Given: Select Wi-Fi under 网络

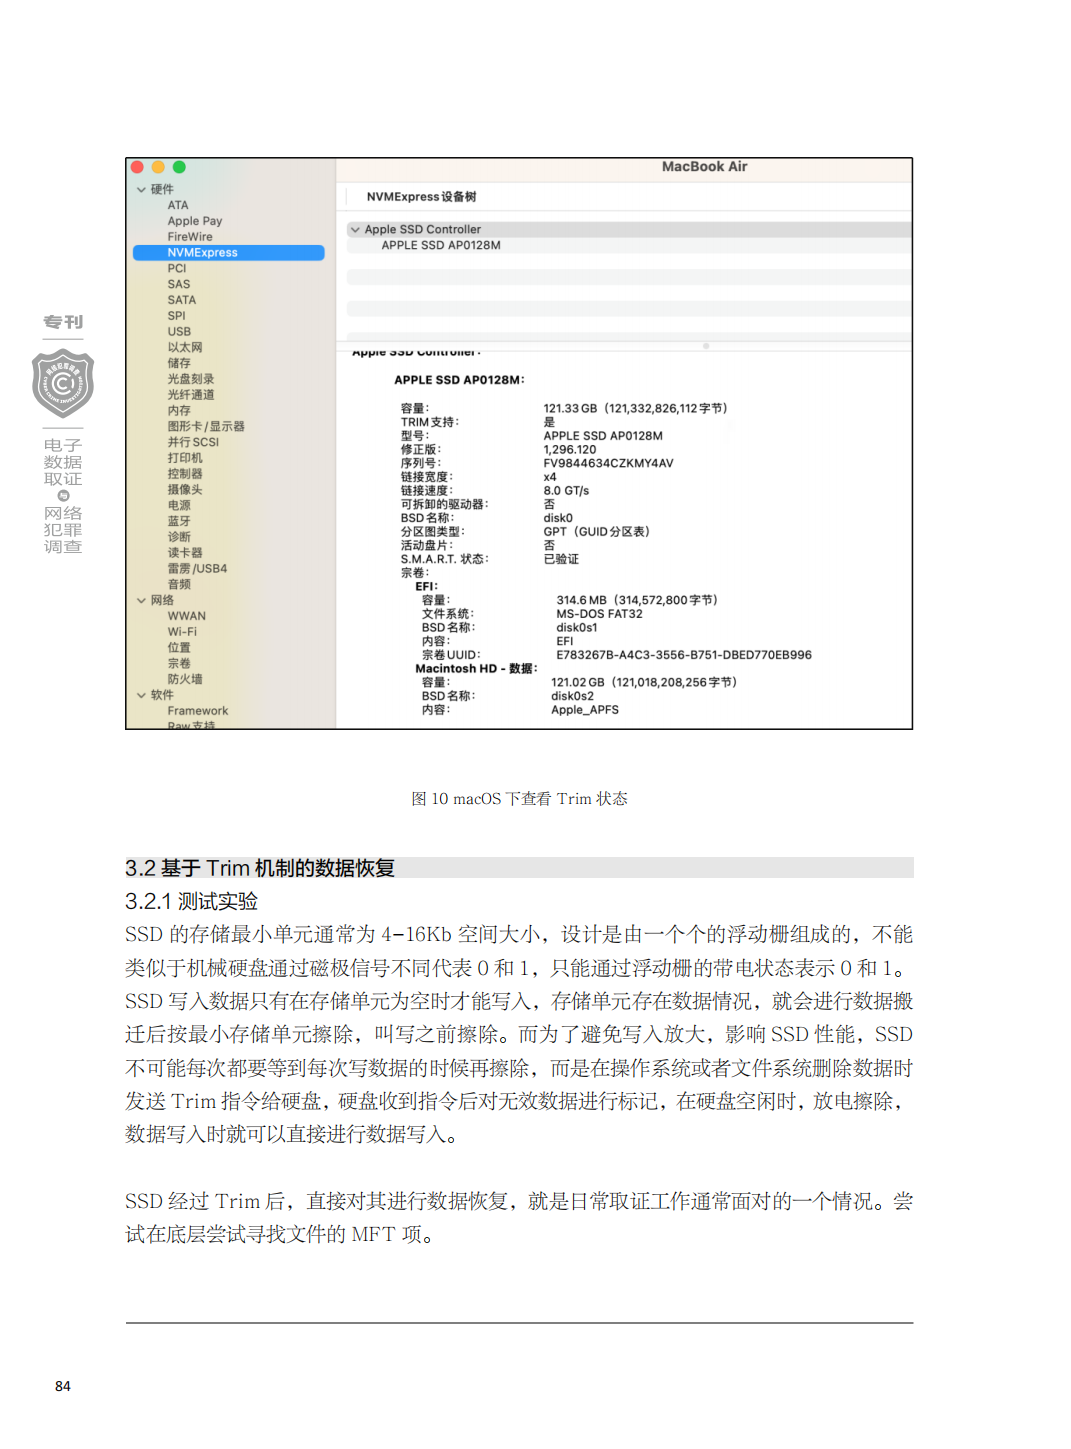Looking at the screenshot, I should (x=182, y=632).
